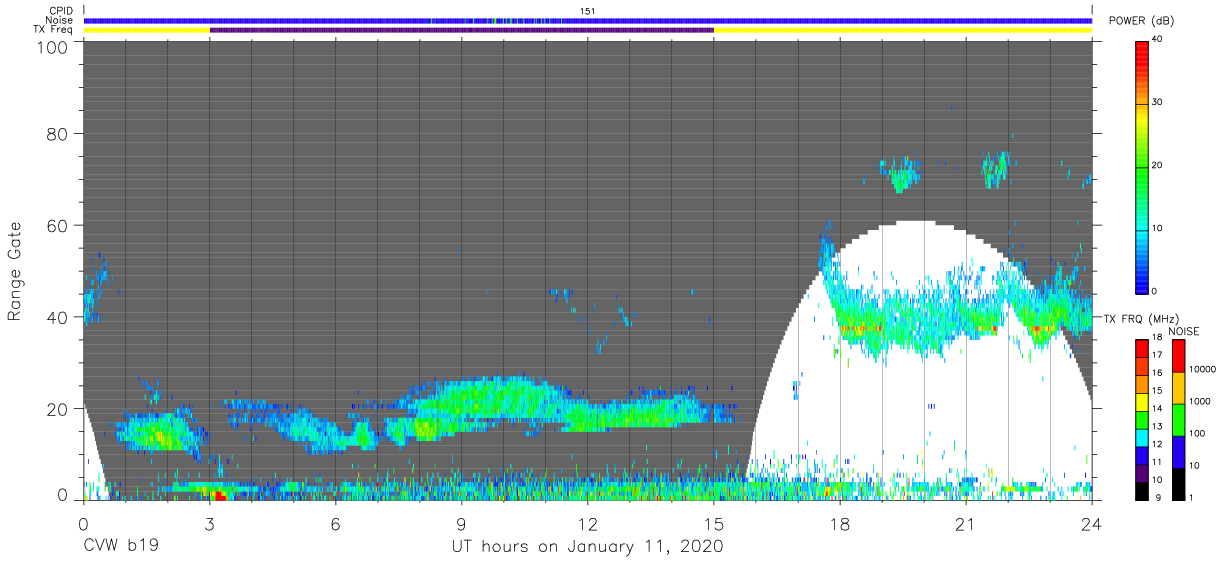Click the NOISE legend title

click(1183, 331)
